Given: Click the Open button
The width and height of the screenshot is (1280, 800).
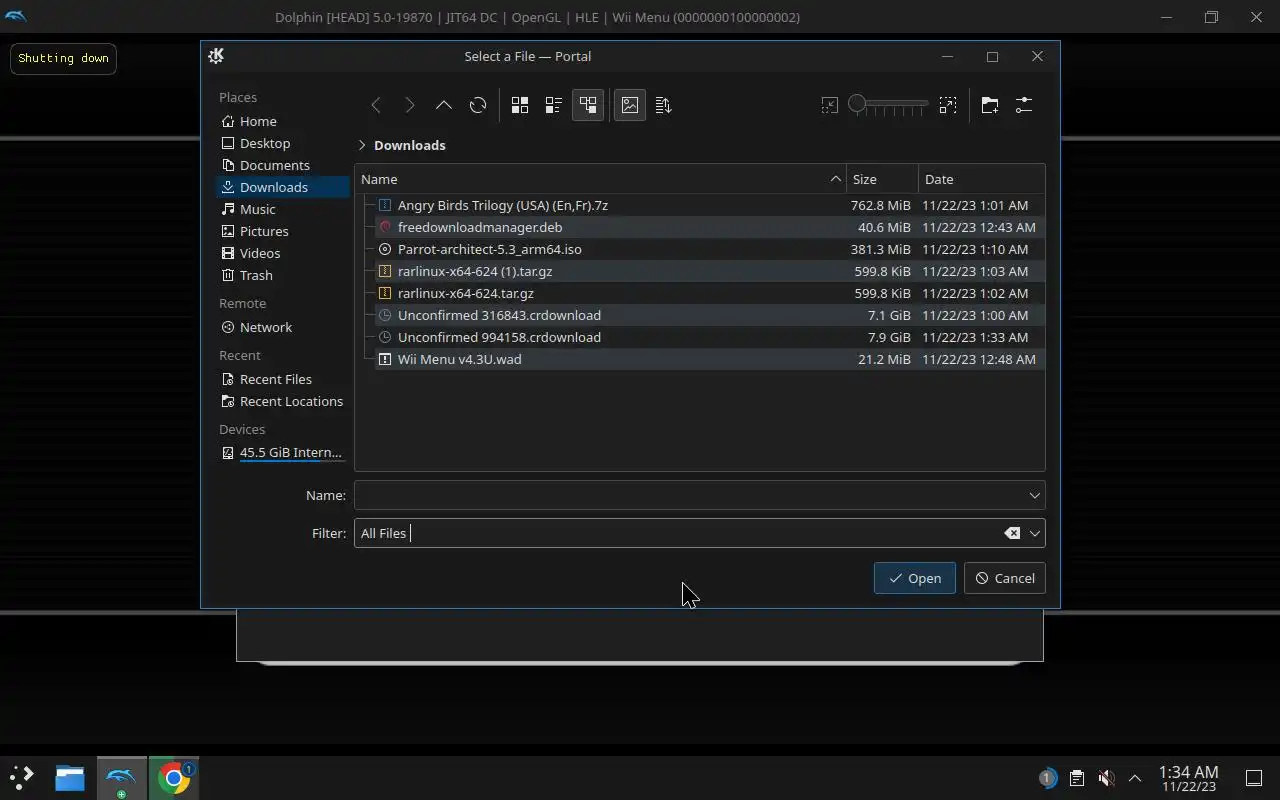Looking at the screenshot, I should (x=915, y=578).
